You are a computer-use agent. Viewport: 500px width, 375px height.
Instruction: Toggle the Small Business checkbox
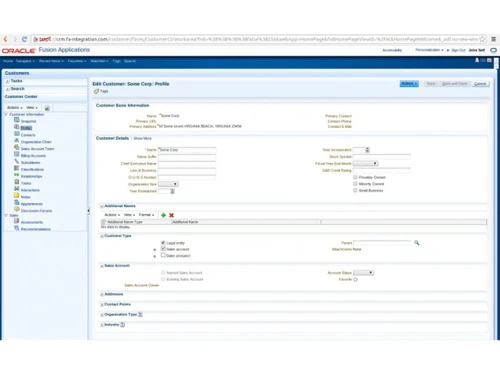[x=355, y=190]
